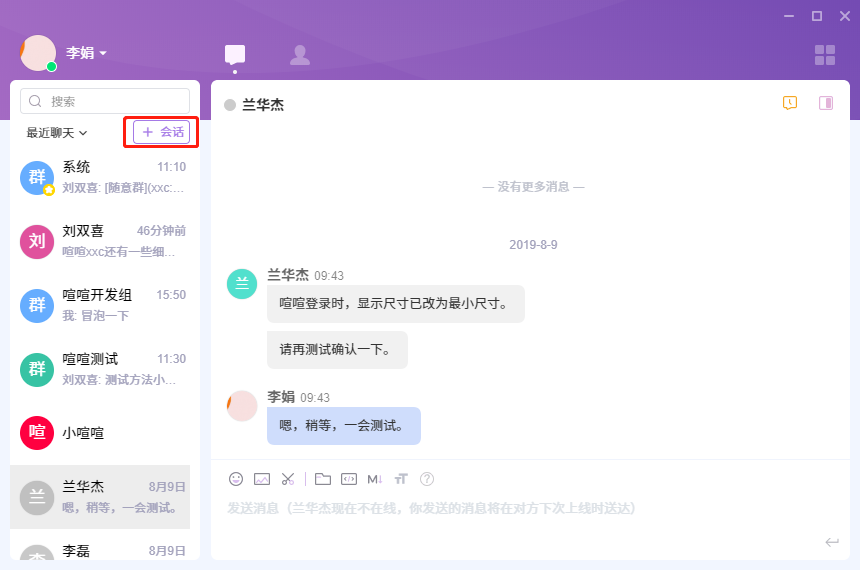The height and width of the screenshot is (570, 860).
Task: Open the 喧喧开发组 group chat
Action: tap(105, 304)
